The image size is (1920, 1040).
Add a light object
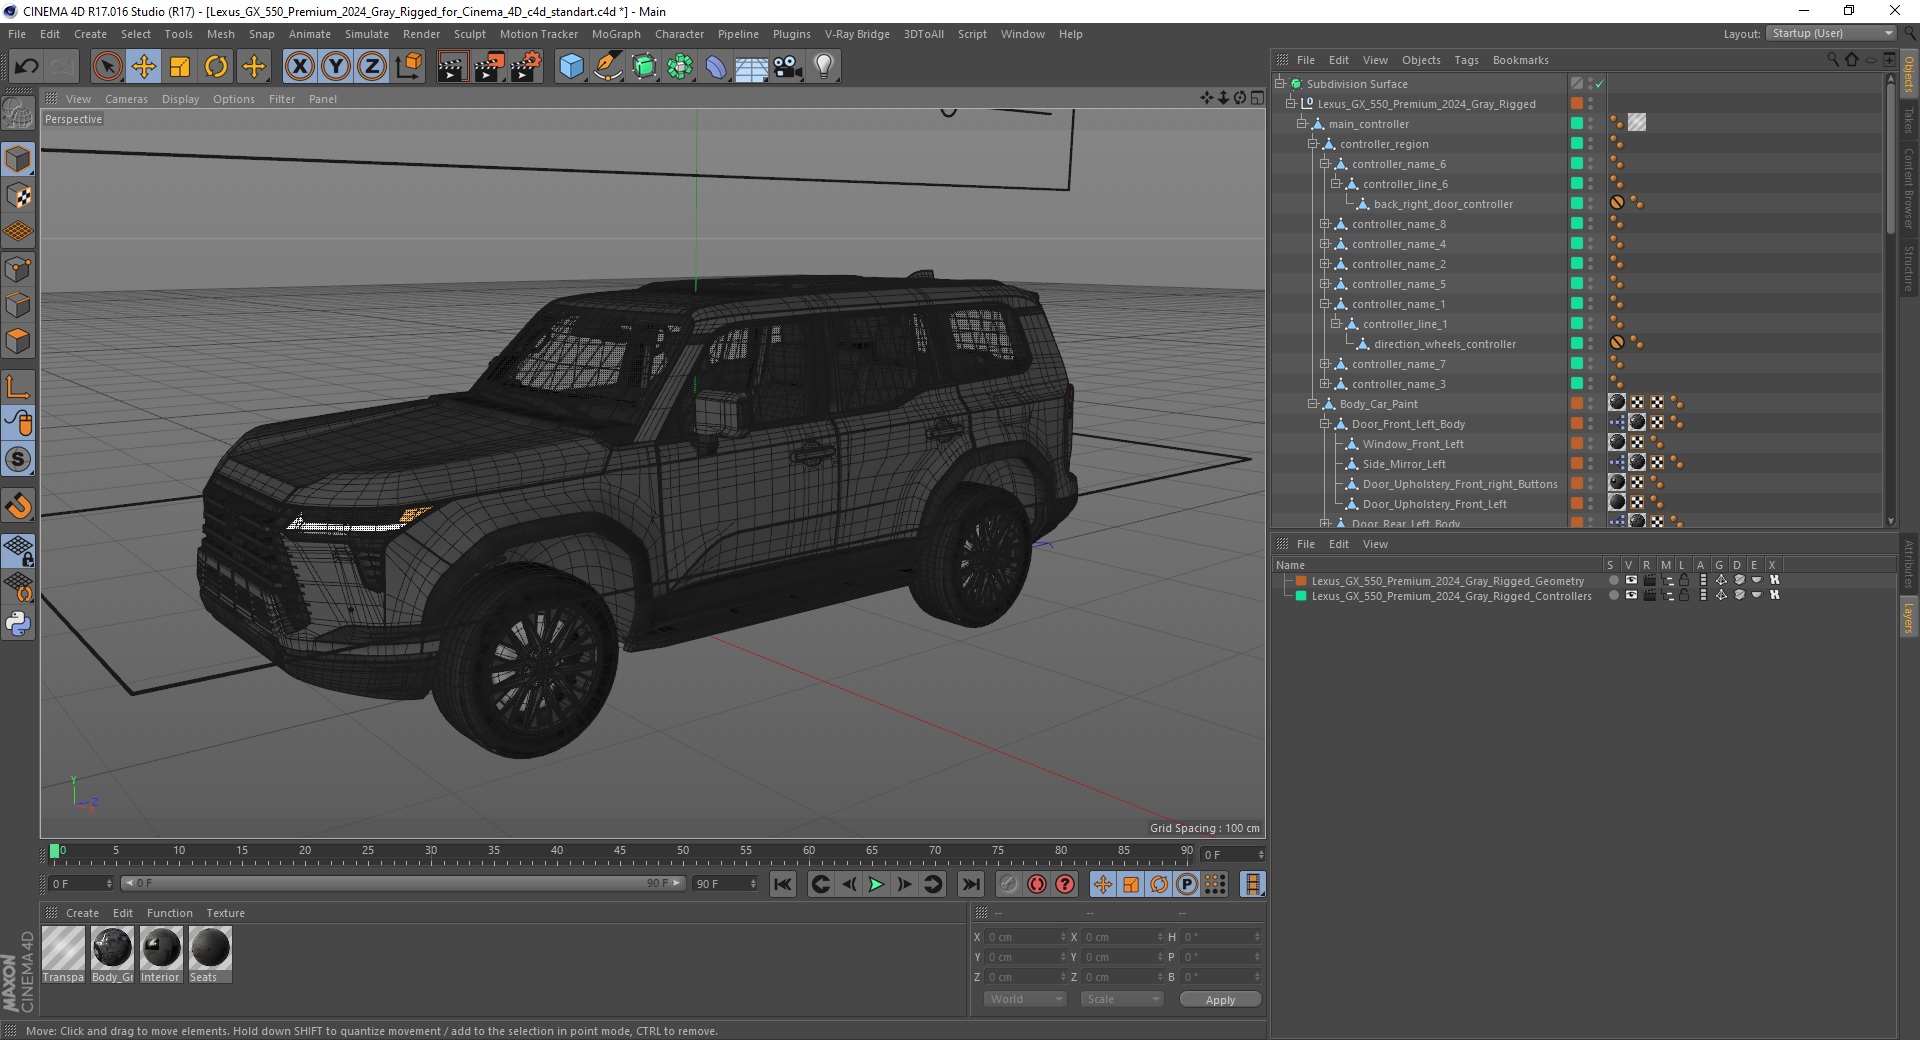tap(824, 67)
